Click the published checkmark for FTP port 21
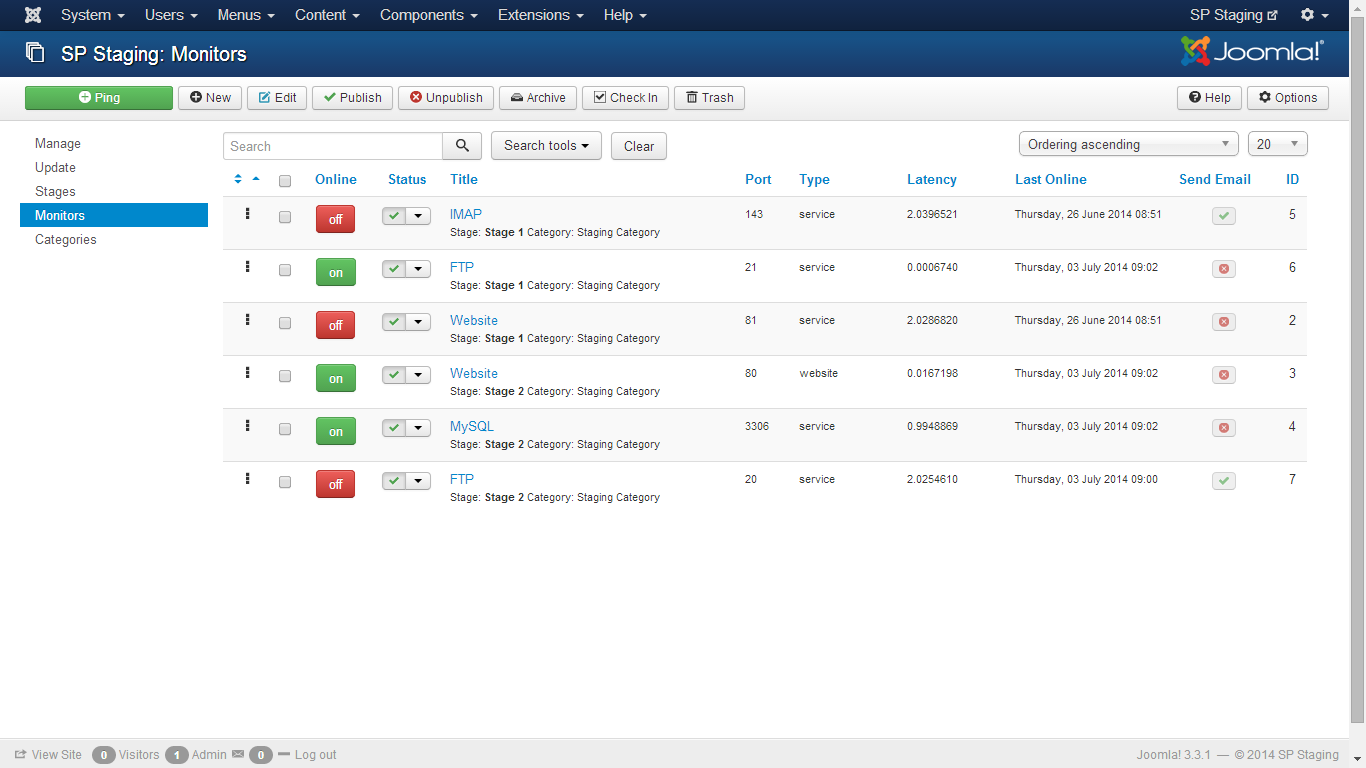The width and height of the screenshot is (1366, 768). (395, 269)
